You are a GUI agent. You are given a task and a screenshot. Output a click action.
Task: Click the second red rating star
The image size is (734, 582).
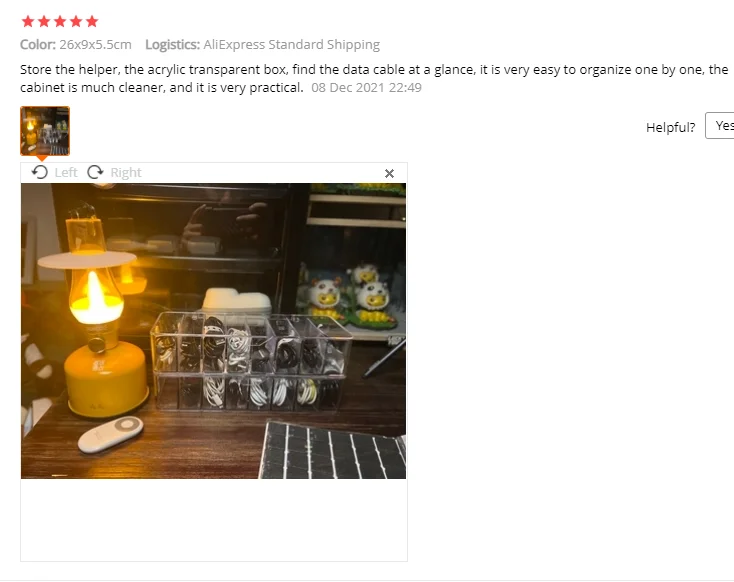click(44, 21)
